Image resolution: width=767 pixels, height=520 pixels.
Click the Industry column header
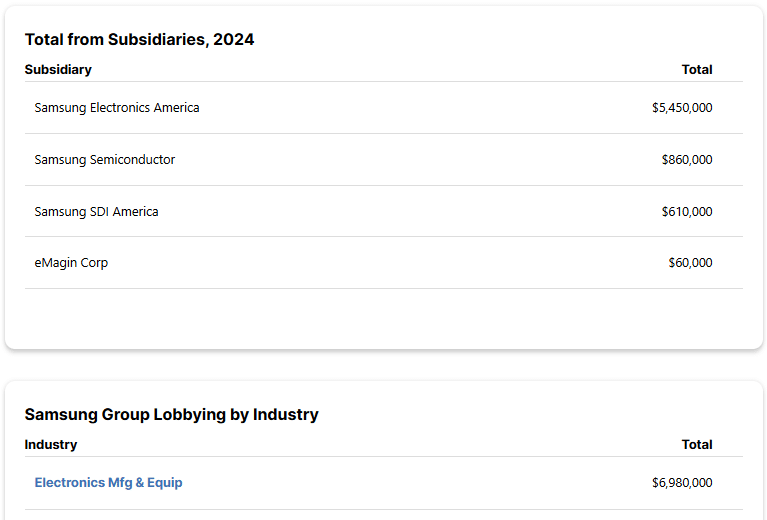pos(51,445)
